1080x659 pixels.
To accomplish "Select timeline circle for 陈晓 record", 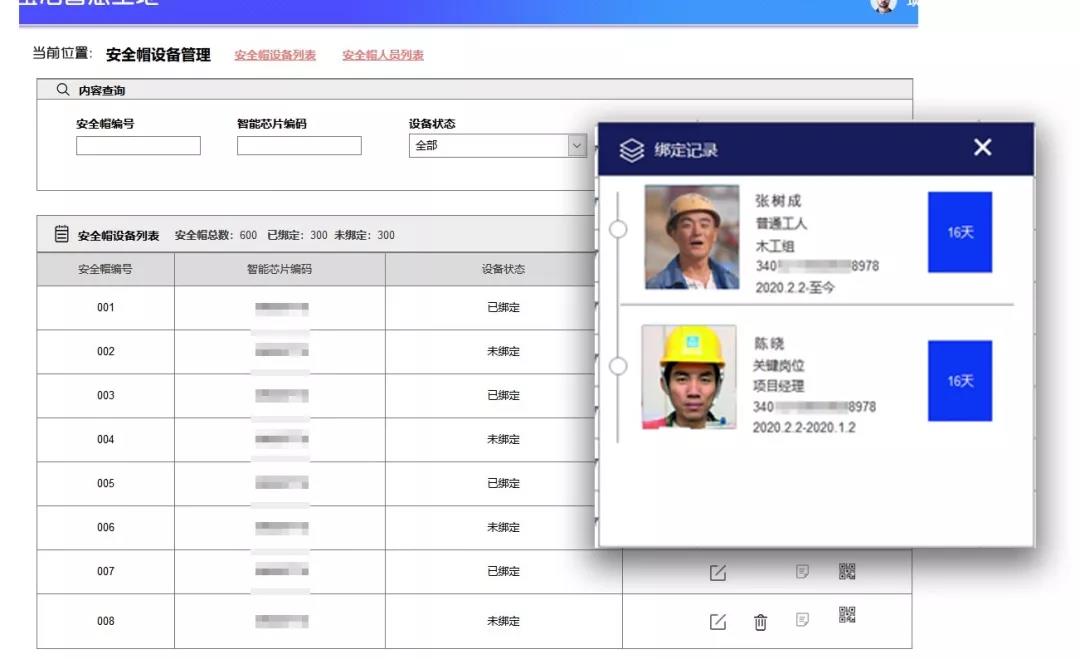I will coord(618,366).
